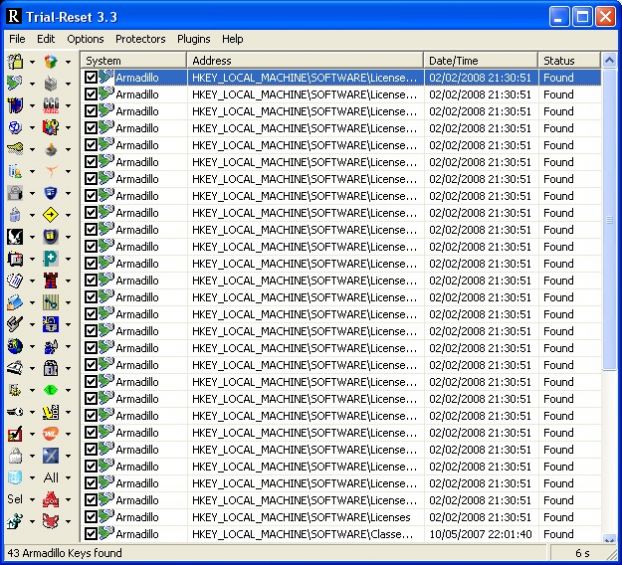
Task: Click the yellow diamond arrow sign icon
Action: point(51,214)
